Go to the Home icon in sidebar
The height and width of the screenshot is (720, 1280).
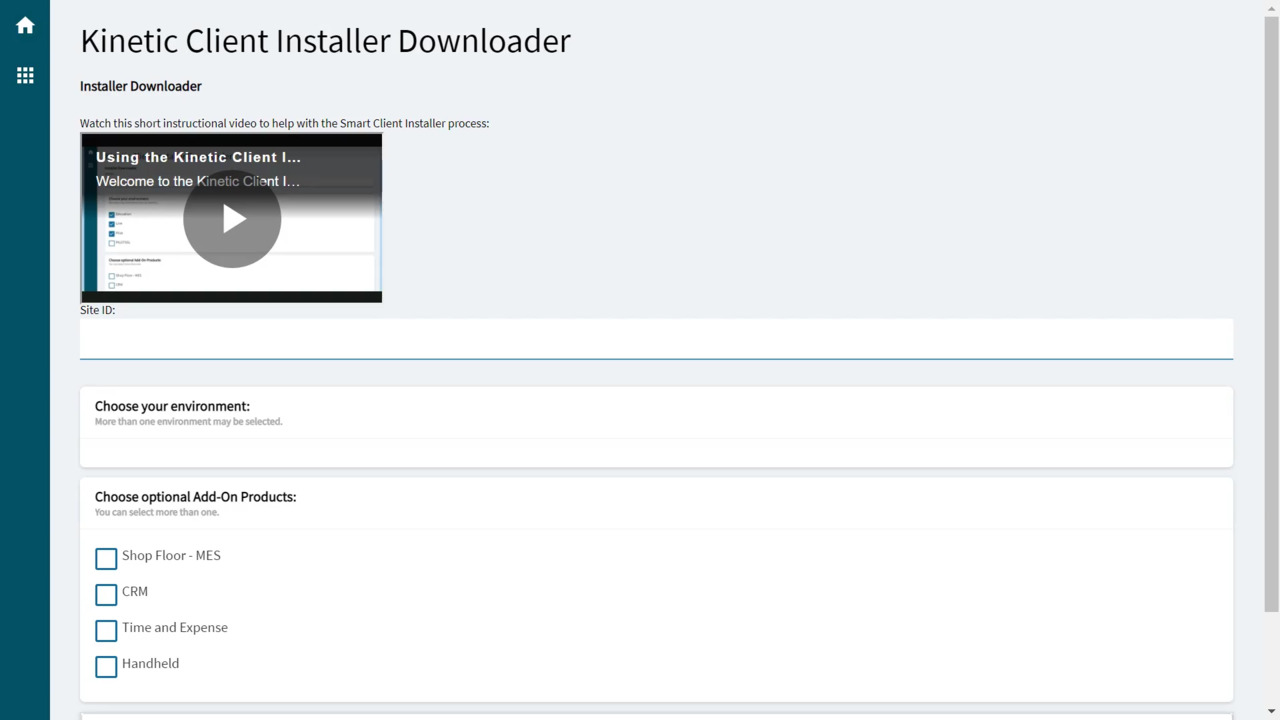tap(25, 26)
